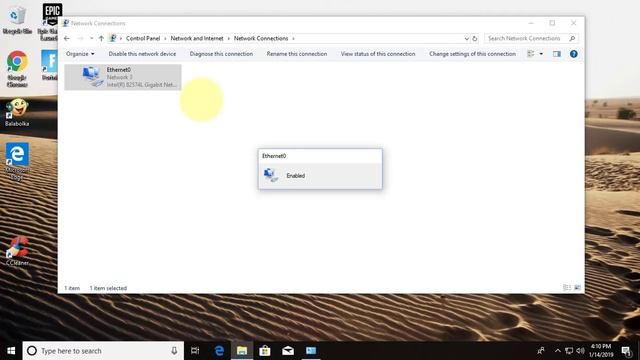Refresh the Network Connections view
The height and width of the screenshot is (360, 640).
point(475,38)
